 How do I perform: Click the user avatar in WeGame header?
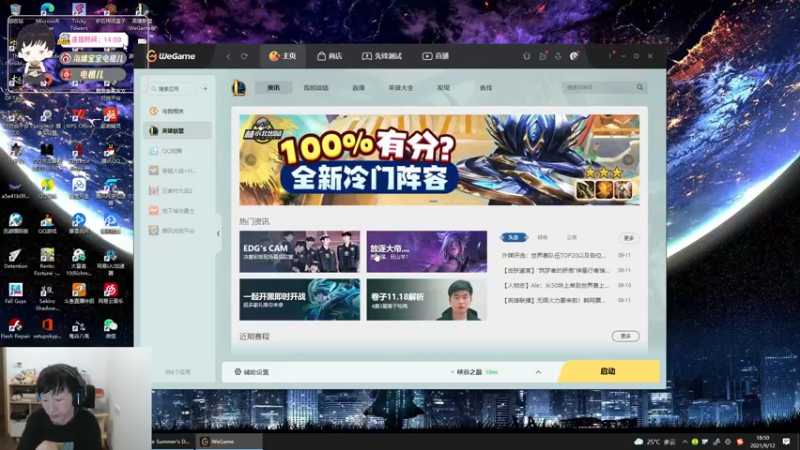click(574, 56)
